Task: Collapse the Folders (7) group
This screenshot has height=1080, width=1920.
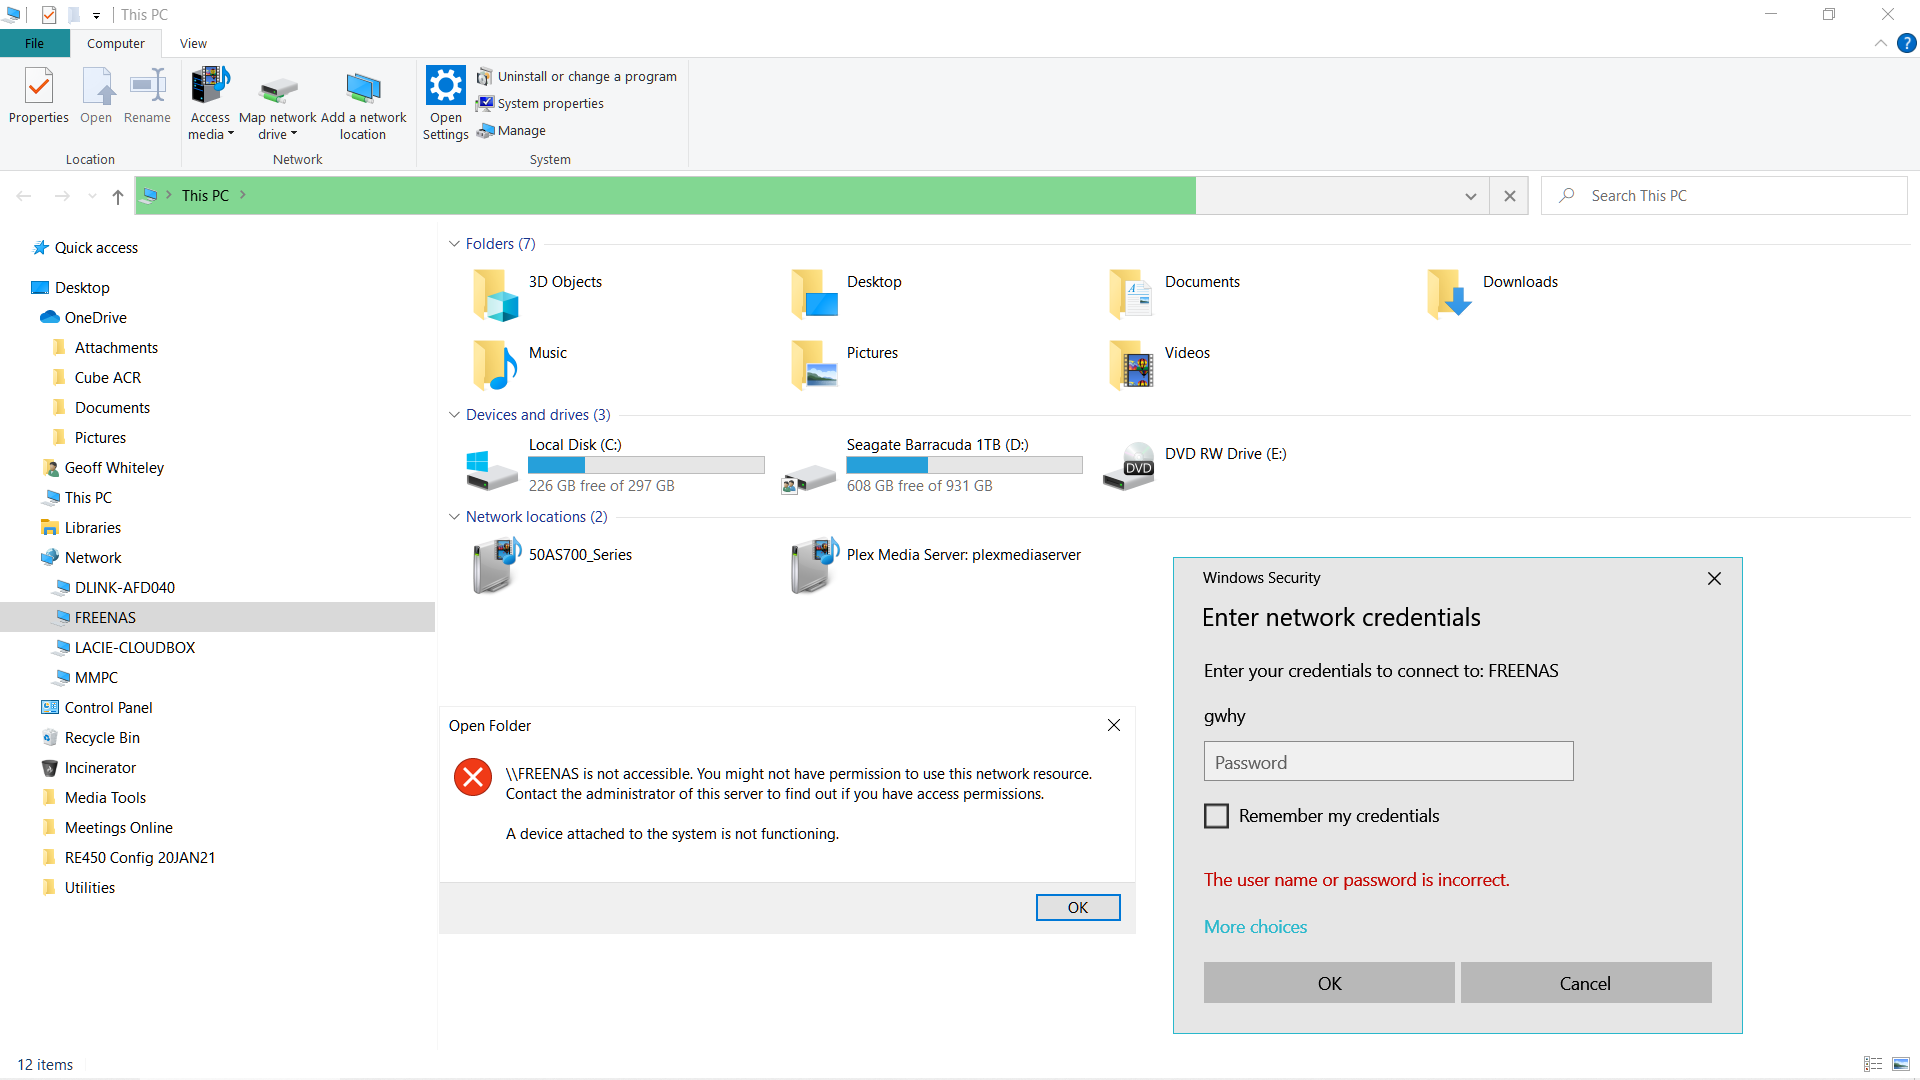Action: click(454, 244)
